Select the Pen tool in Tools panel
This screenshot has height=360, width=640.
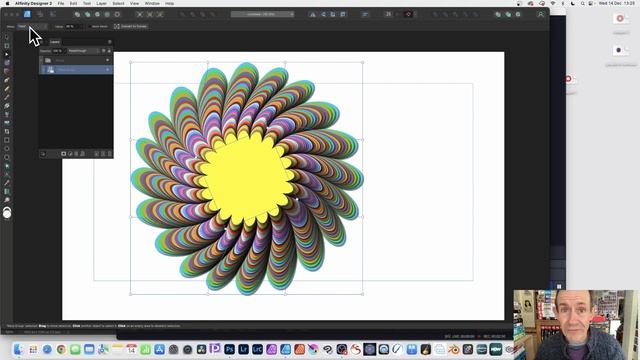(7, 80)
